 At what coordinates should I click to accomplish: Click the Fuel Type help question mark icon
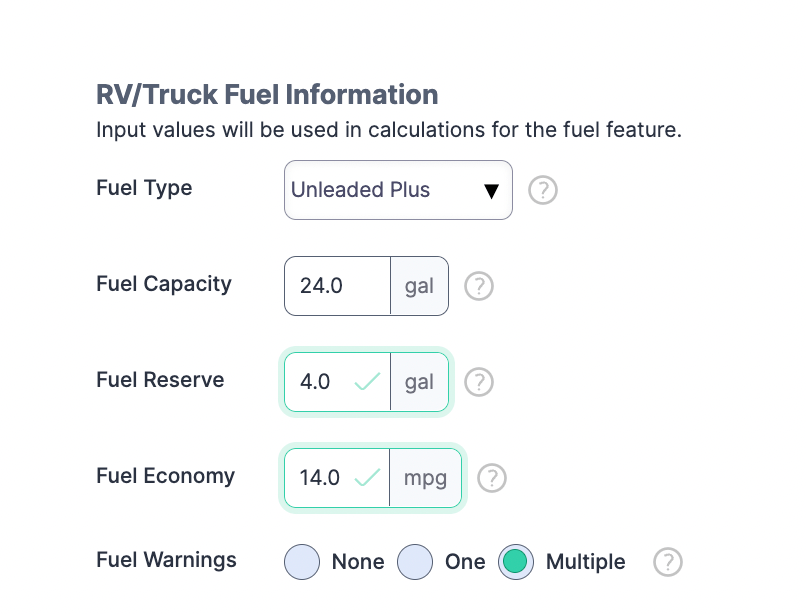coord(542,190)
